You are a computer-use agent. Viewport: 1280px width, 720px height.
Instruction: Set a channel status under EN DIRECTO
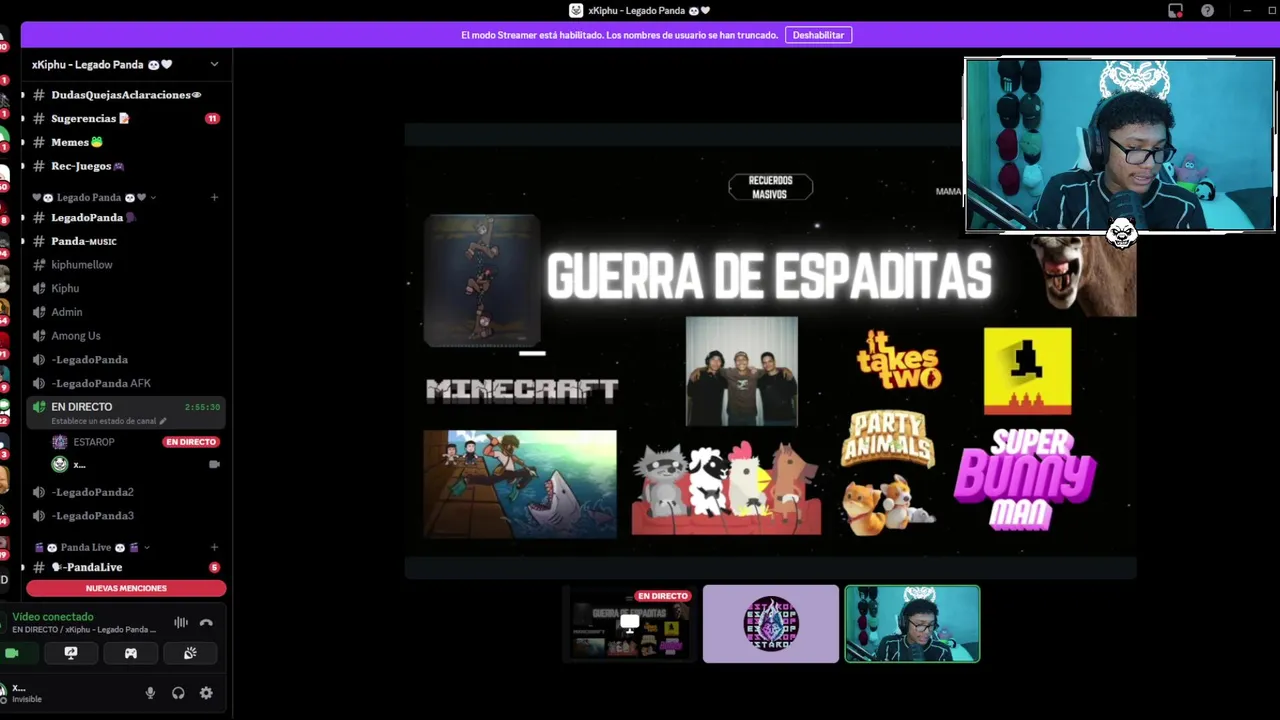(x=109, y=421)
